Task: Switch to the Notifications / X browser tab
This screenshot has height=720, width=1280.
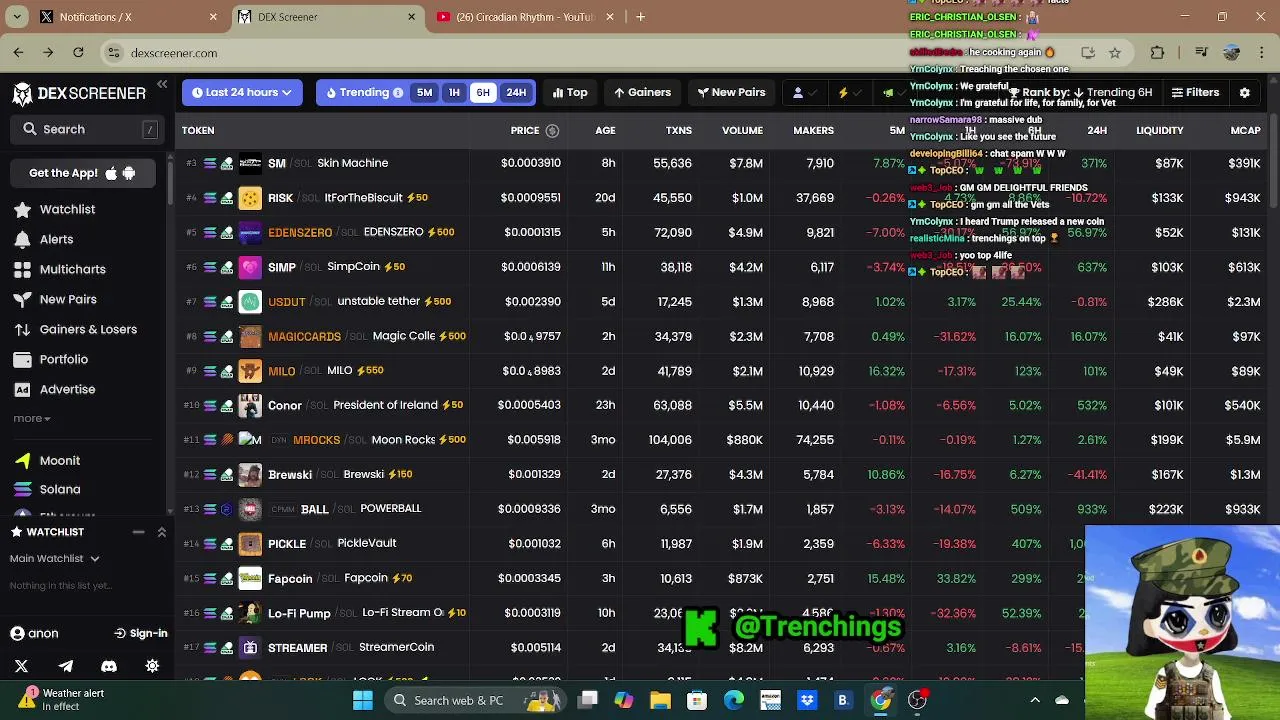Action: pos(128,17)
